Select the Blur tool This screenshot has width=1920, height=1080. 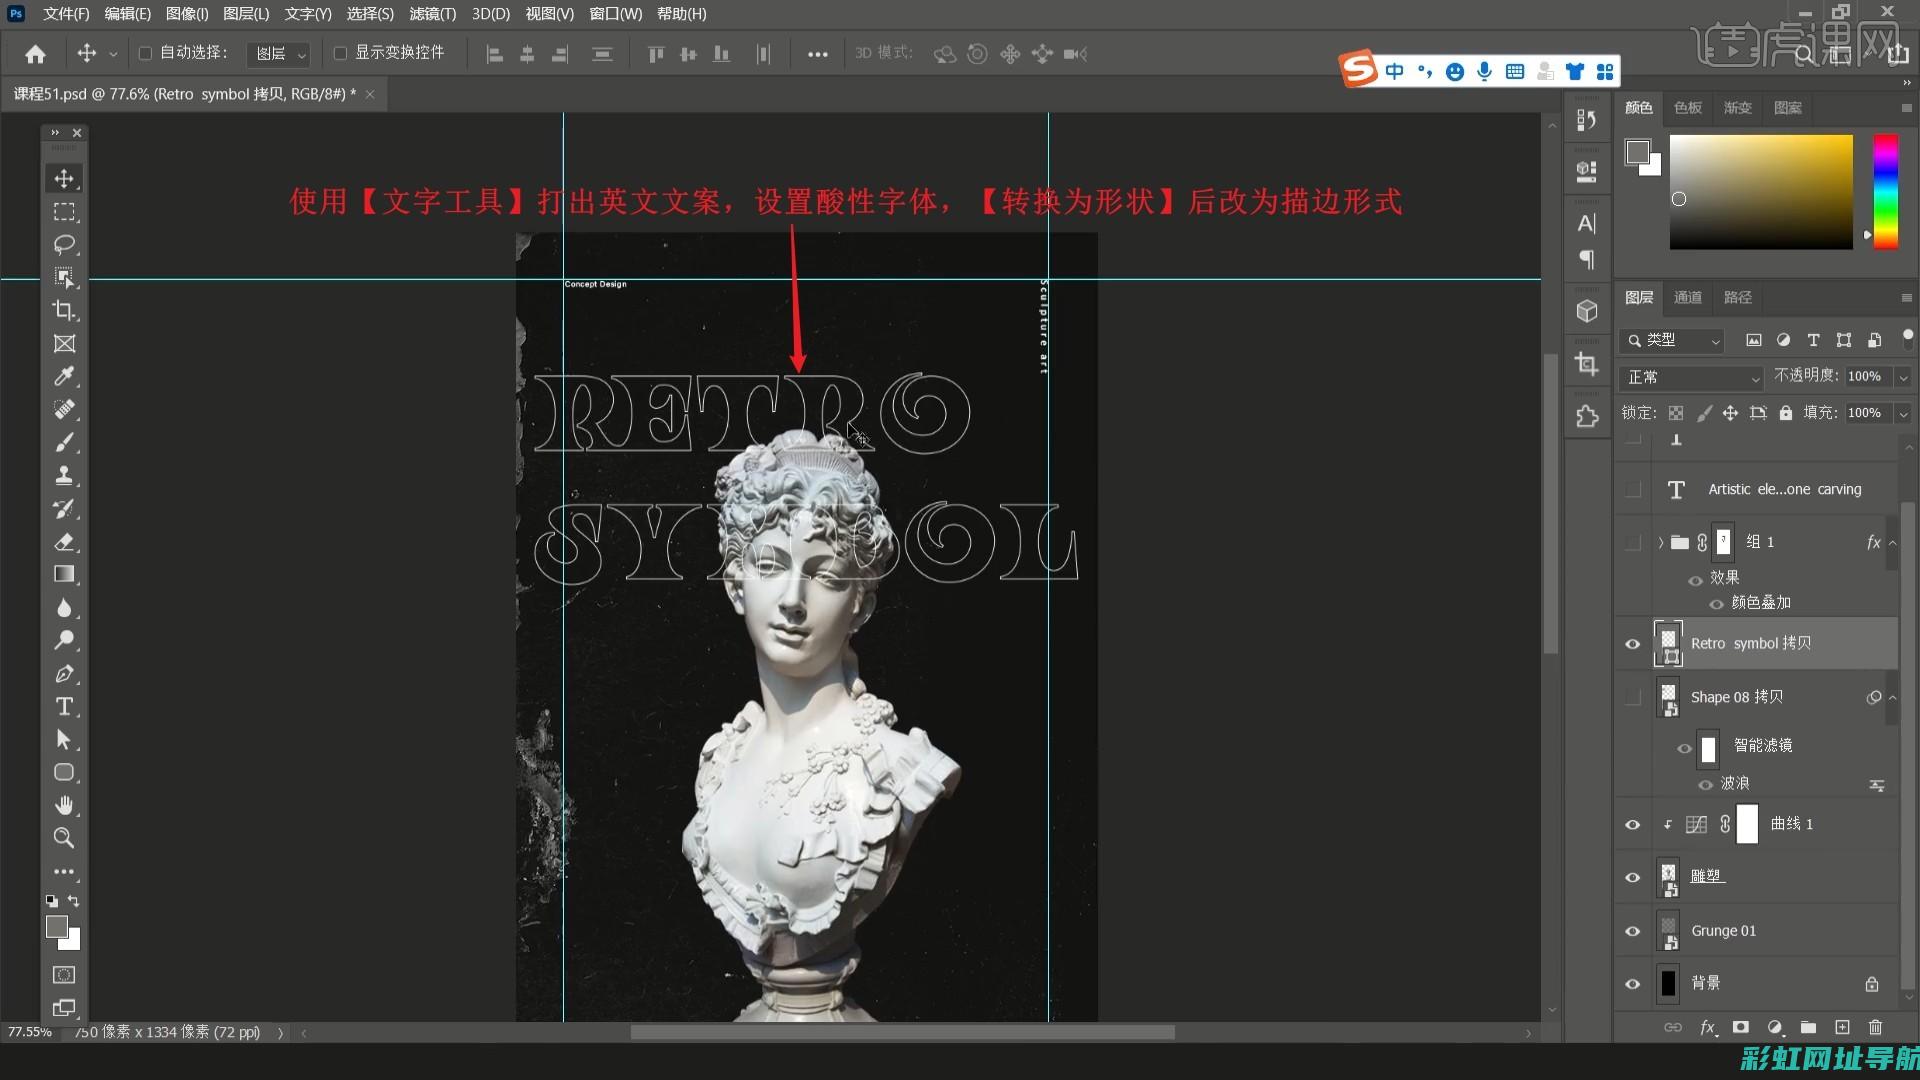click(64, 608)
